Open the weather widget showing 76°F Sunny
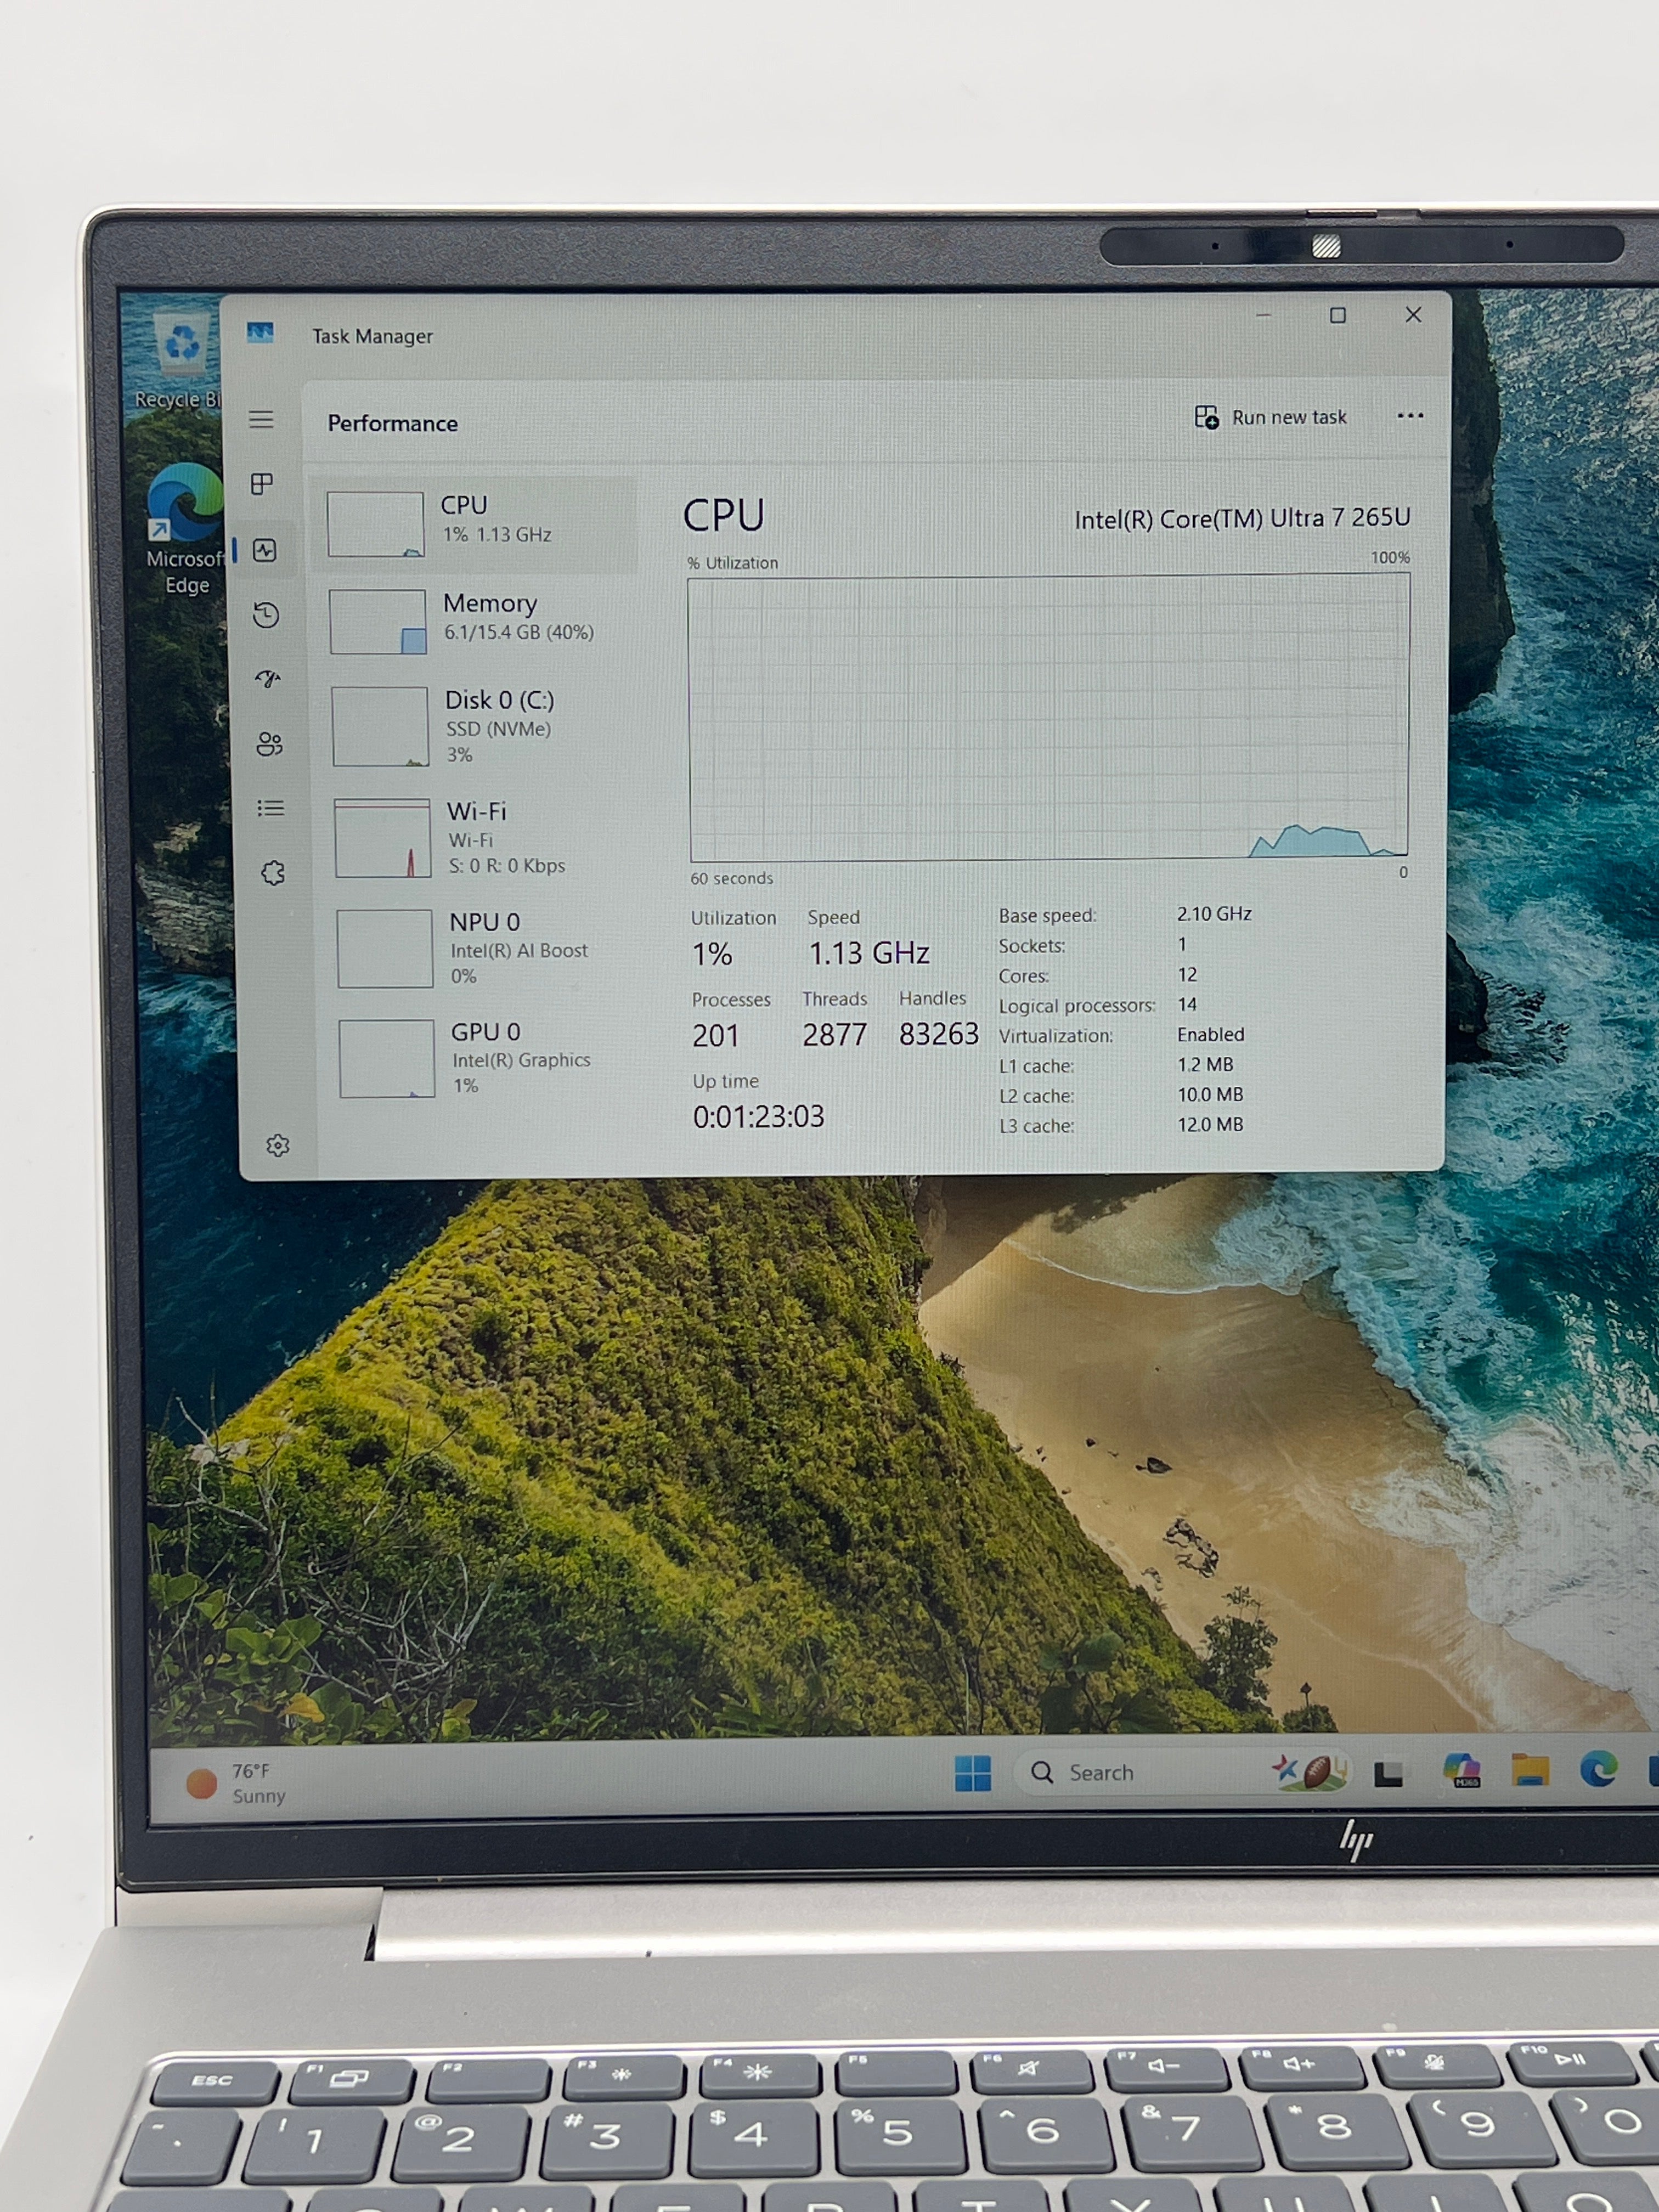The image size is (1659, 2212). [x=236, y=1783]
